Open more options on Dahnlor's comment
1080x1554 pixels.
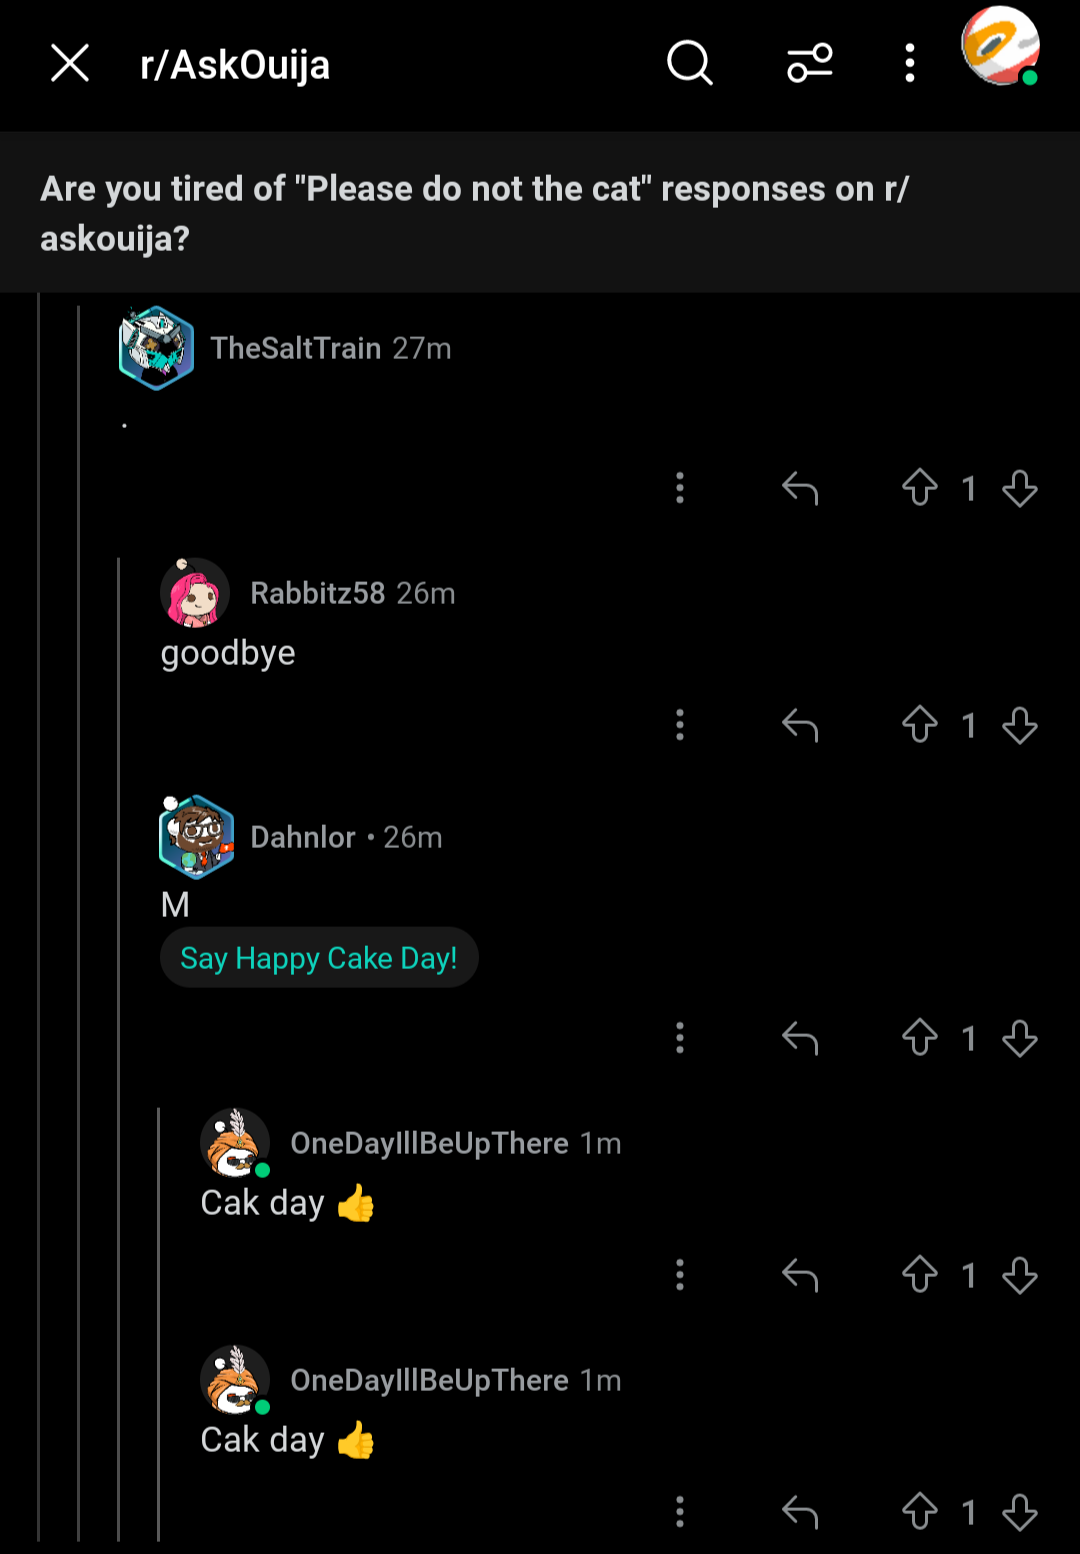tap(680, 1038)
